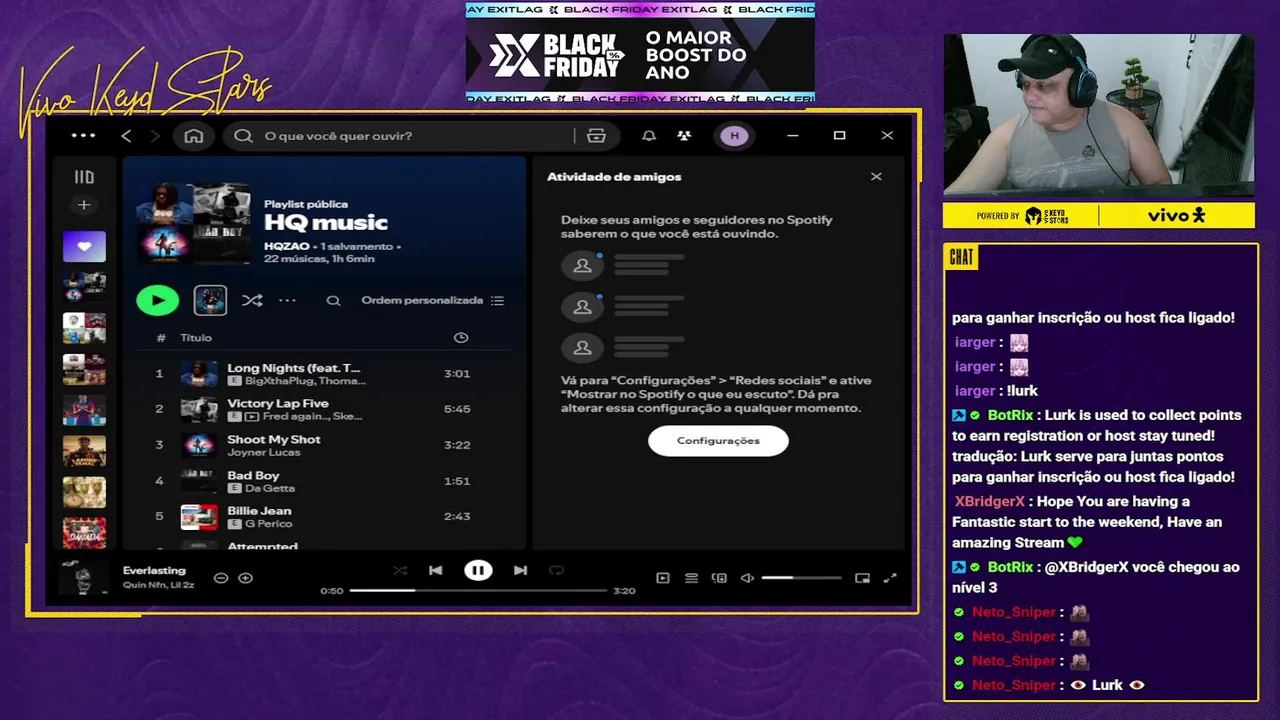Open 'Everlasting' song title link
The width and height of the screenshot is (1280, 720).
point(154,571)
